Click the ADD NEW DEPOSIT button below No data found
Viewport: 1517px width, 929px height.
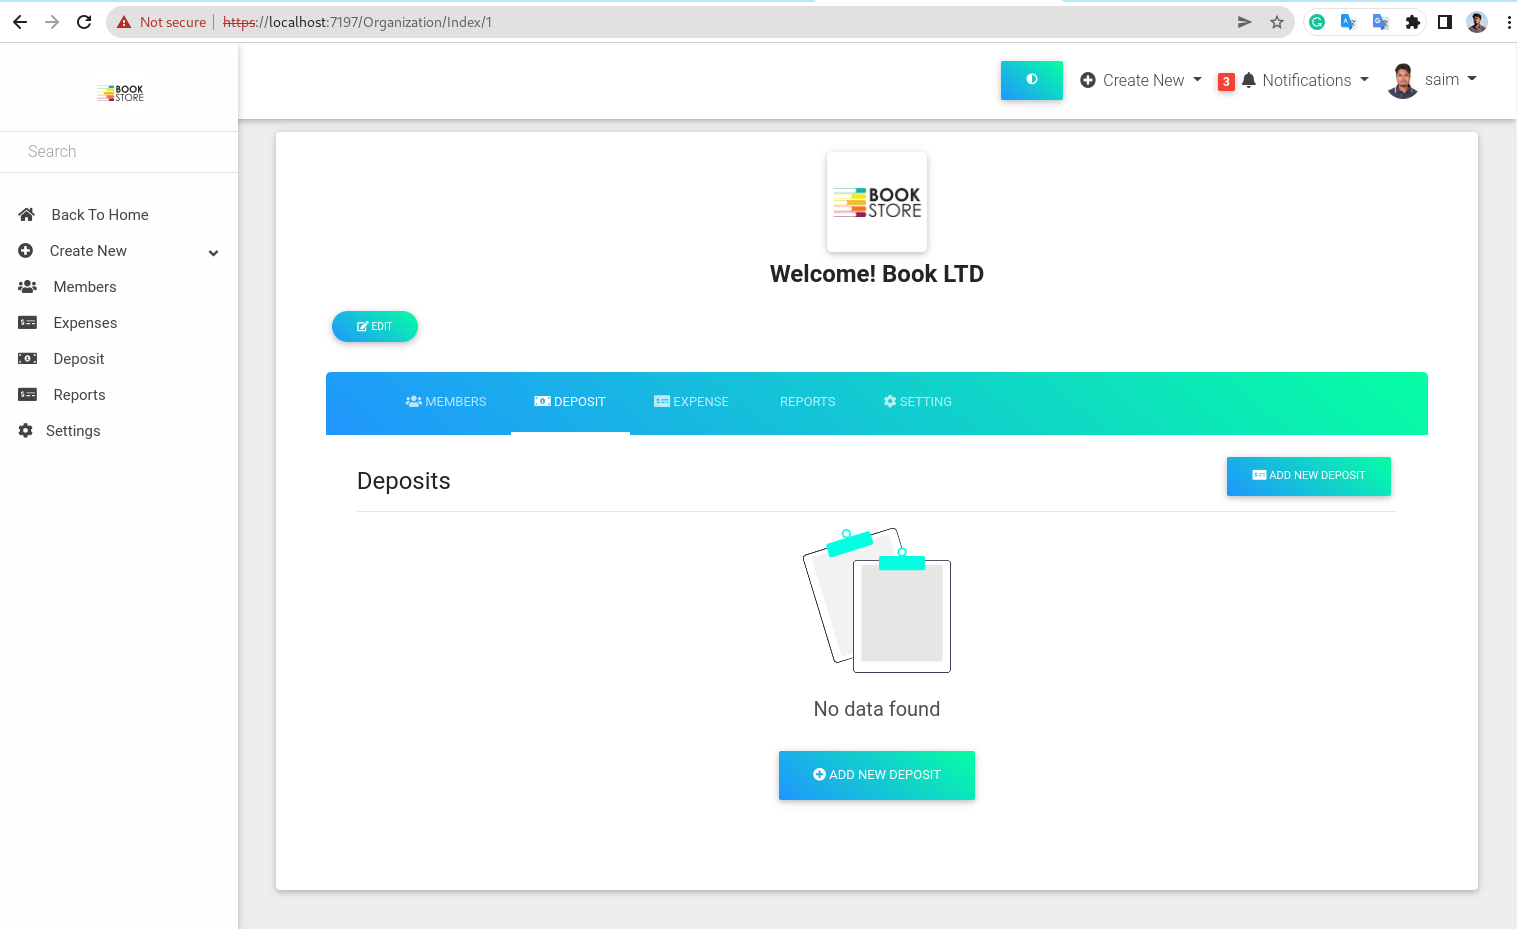pyautogui.click(x=876, y=775)
